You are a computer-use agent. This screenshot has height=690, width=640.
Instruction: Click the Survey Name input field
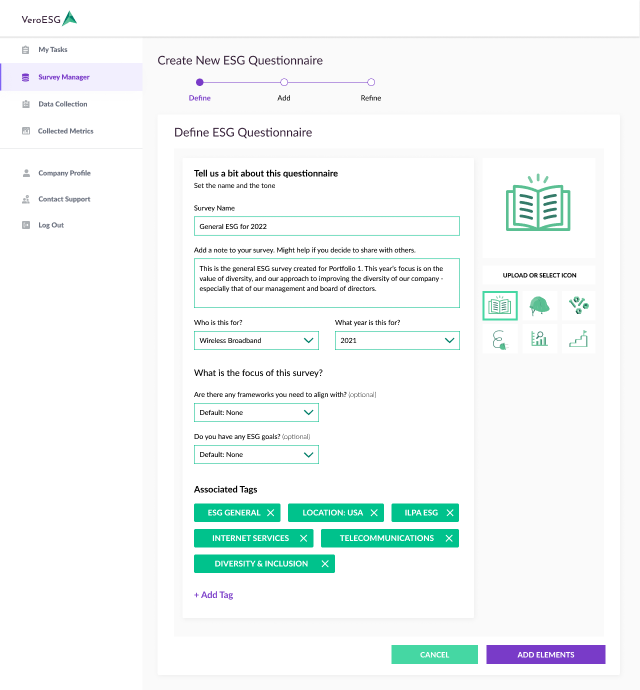point(326,227)
